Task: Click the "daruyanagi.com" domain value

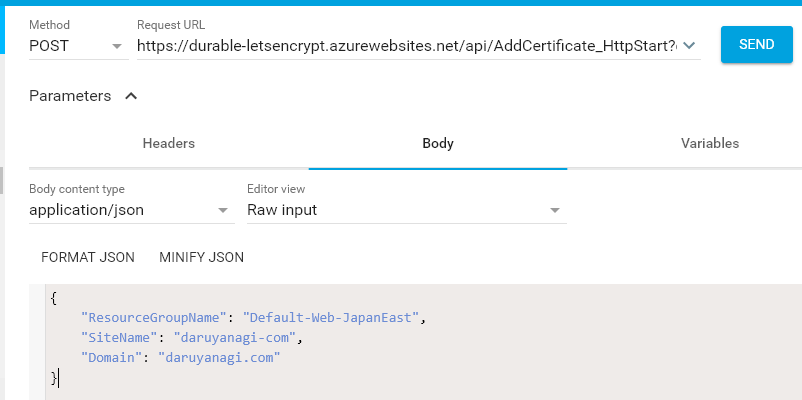Action: 220,357
